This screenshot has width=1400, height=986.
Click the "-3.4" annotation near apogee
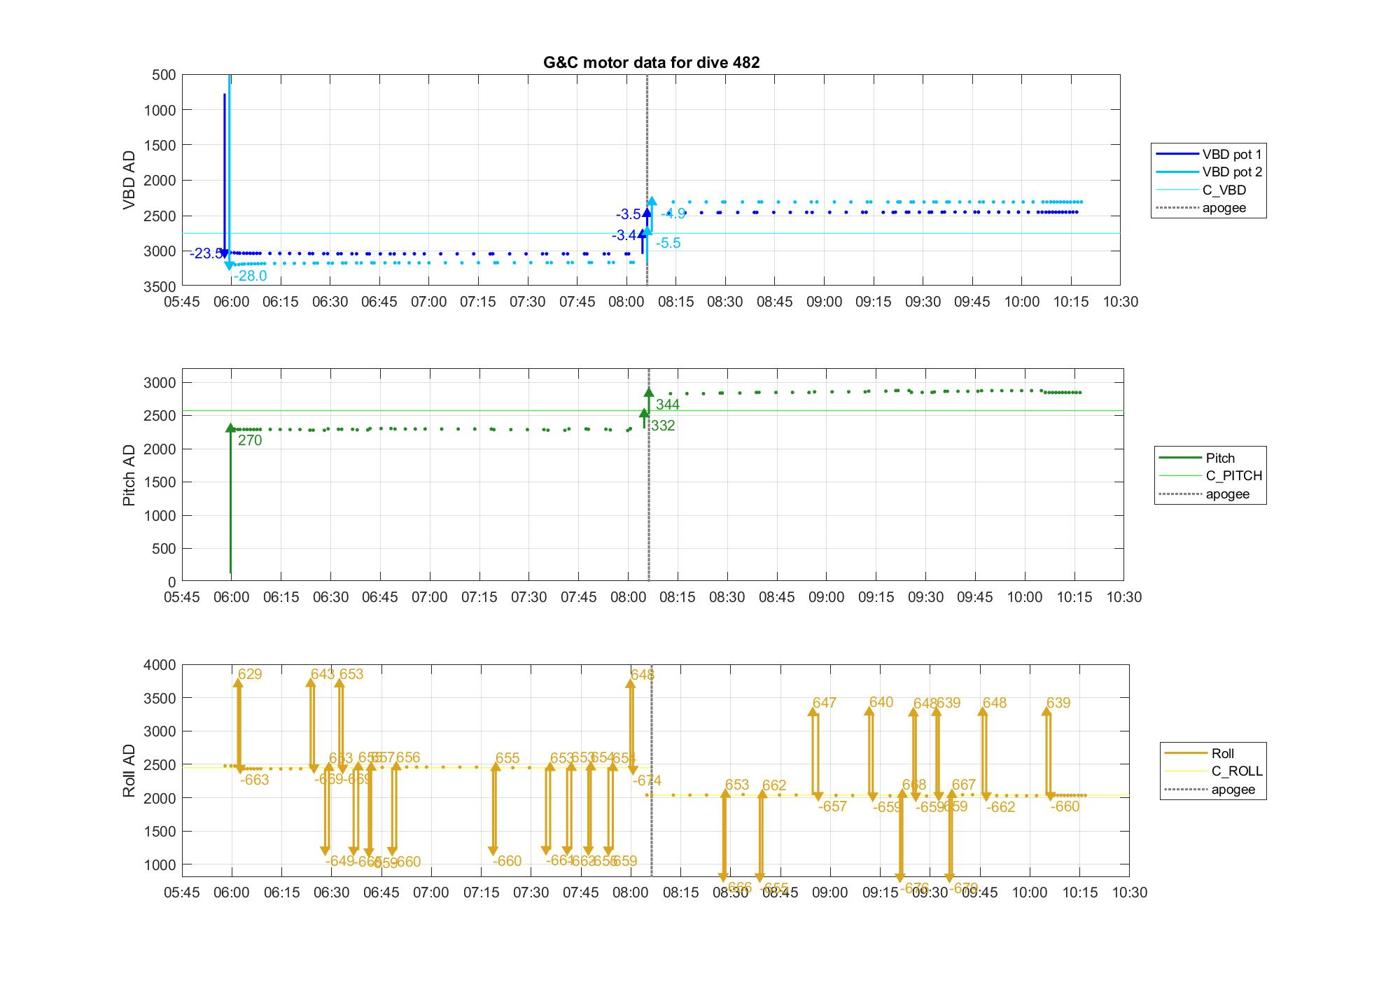click(624, 236)
